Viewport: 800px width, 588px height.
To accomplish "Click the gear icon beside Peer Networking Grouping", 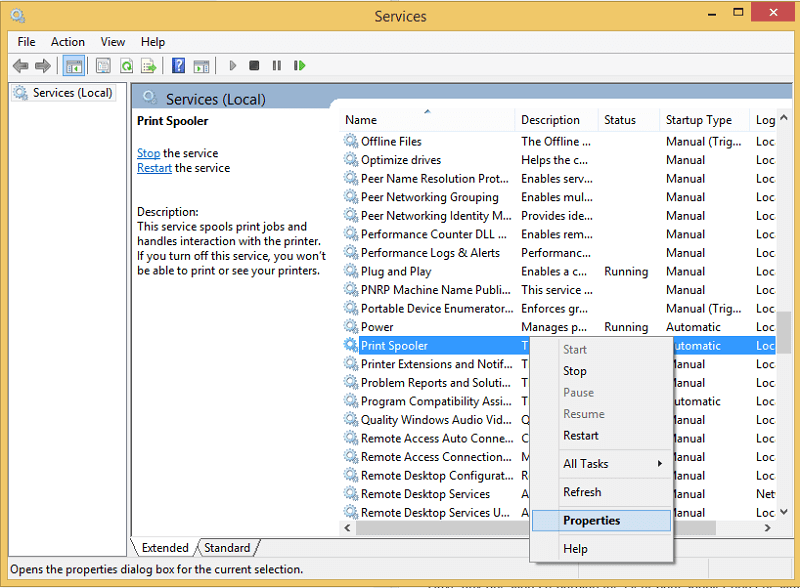I will [351, 197].
